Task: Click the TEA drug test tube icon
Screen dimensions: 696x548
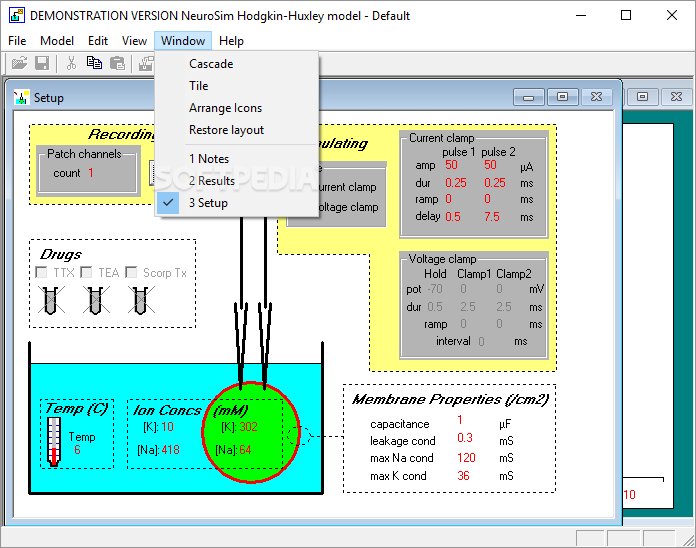Action: click(x=96, y=300)
